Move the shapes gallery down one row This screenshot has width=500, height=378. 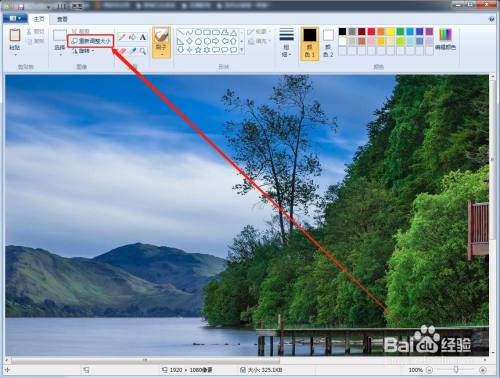point(242,41)
